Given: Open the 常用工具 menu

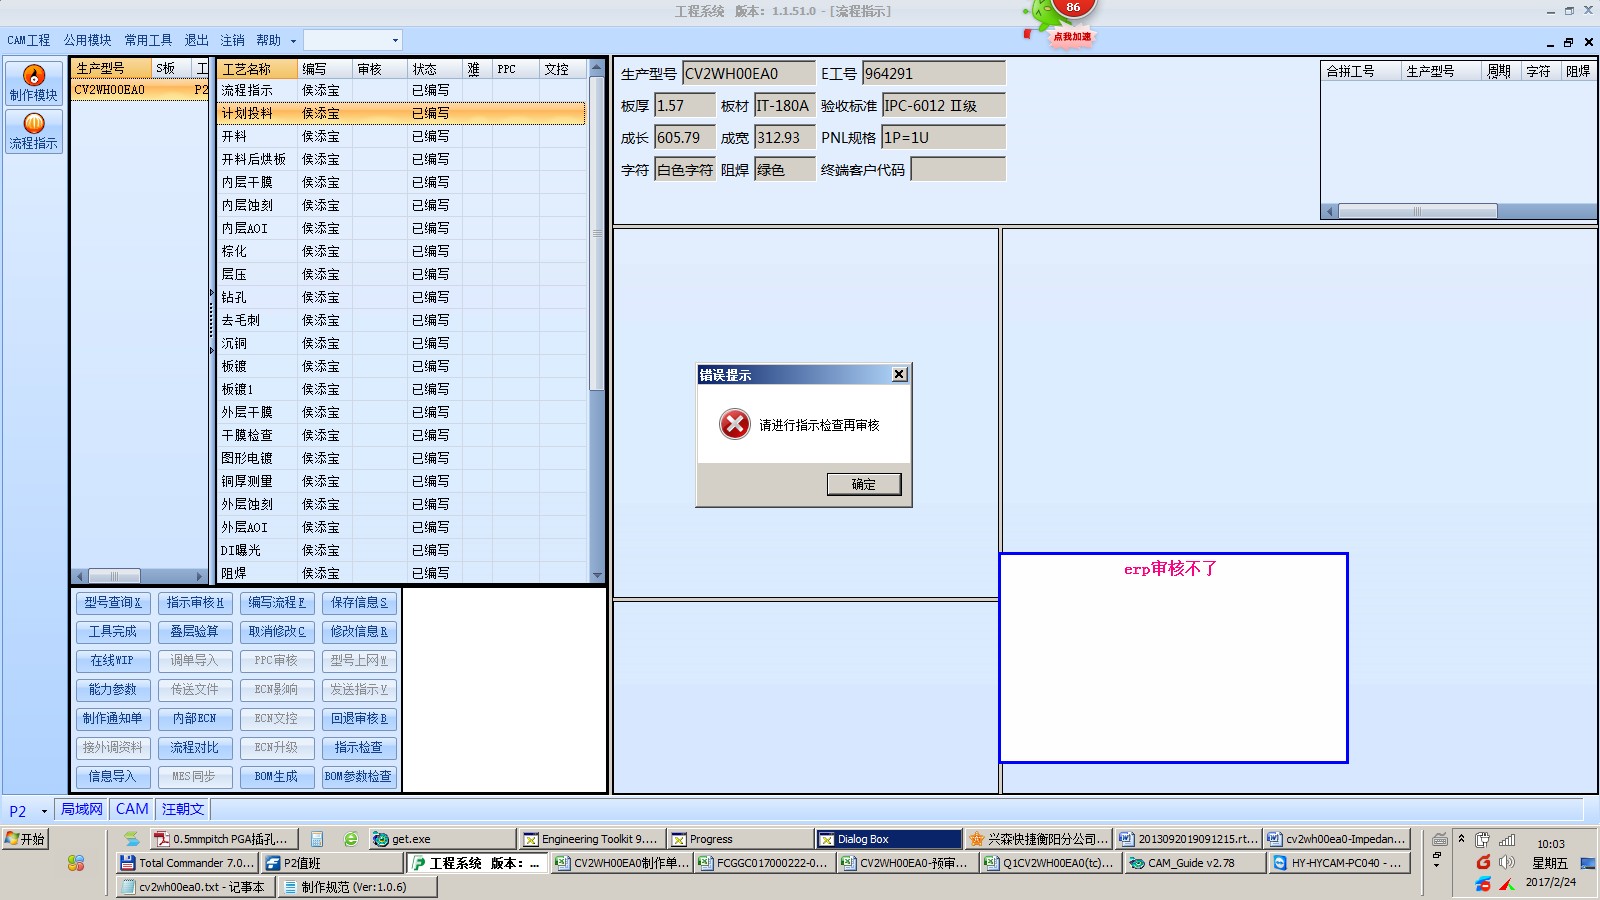Looking at the screenshot, I should pos(148,40).
